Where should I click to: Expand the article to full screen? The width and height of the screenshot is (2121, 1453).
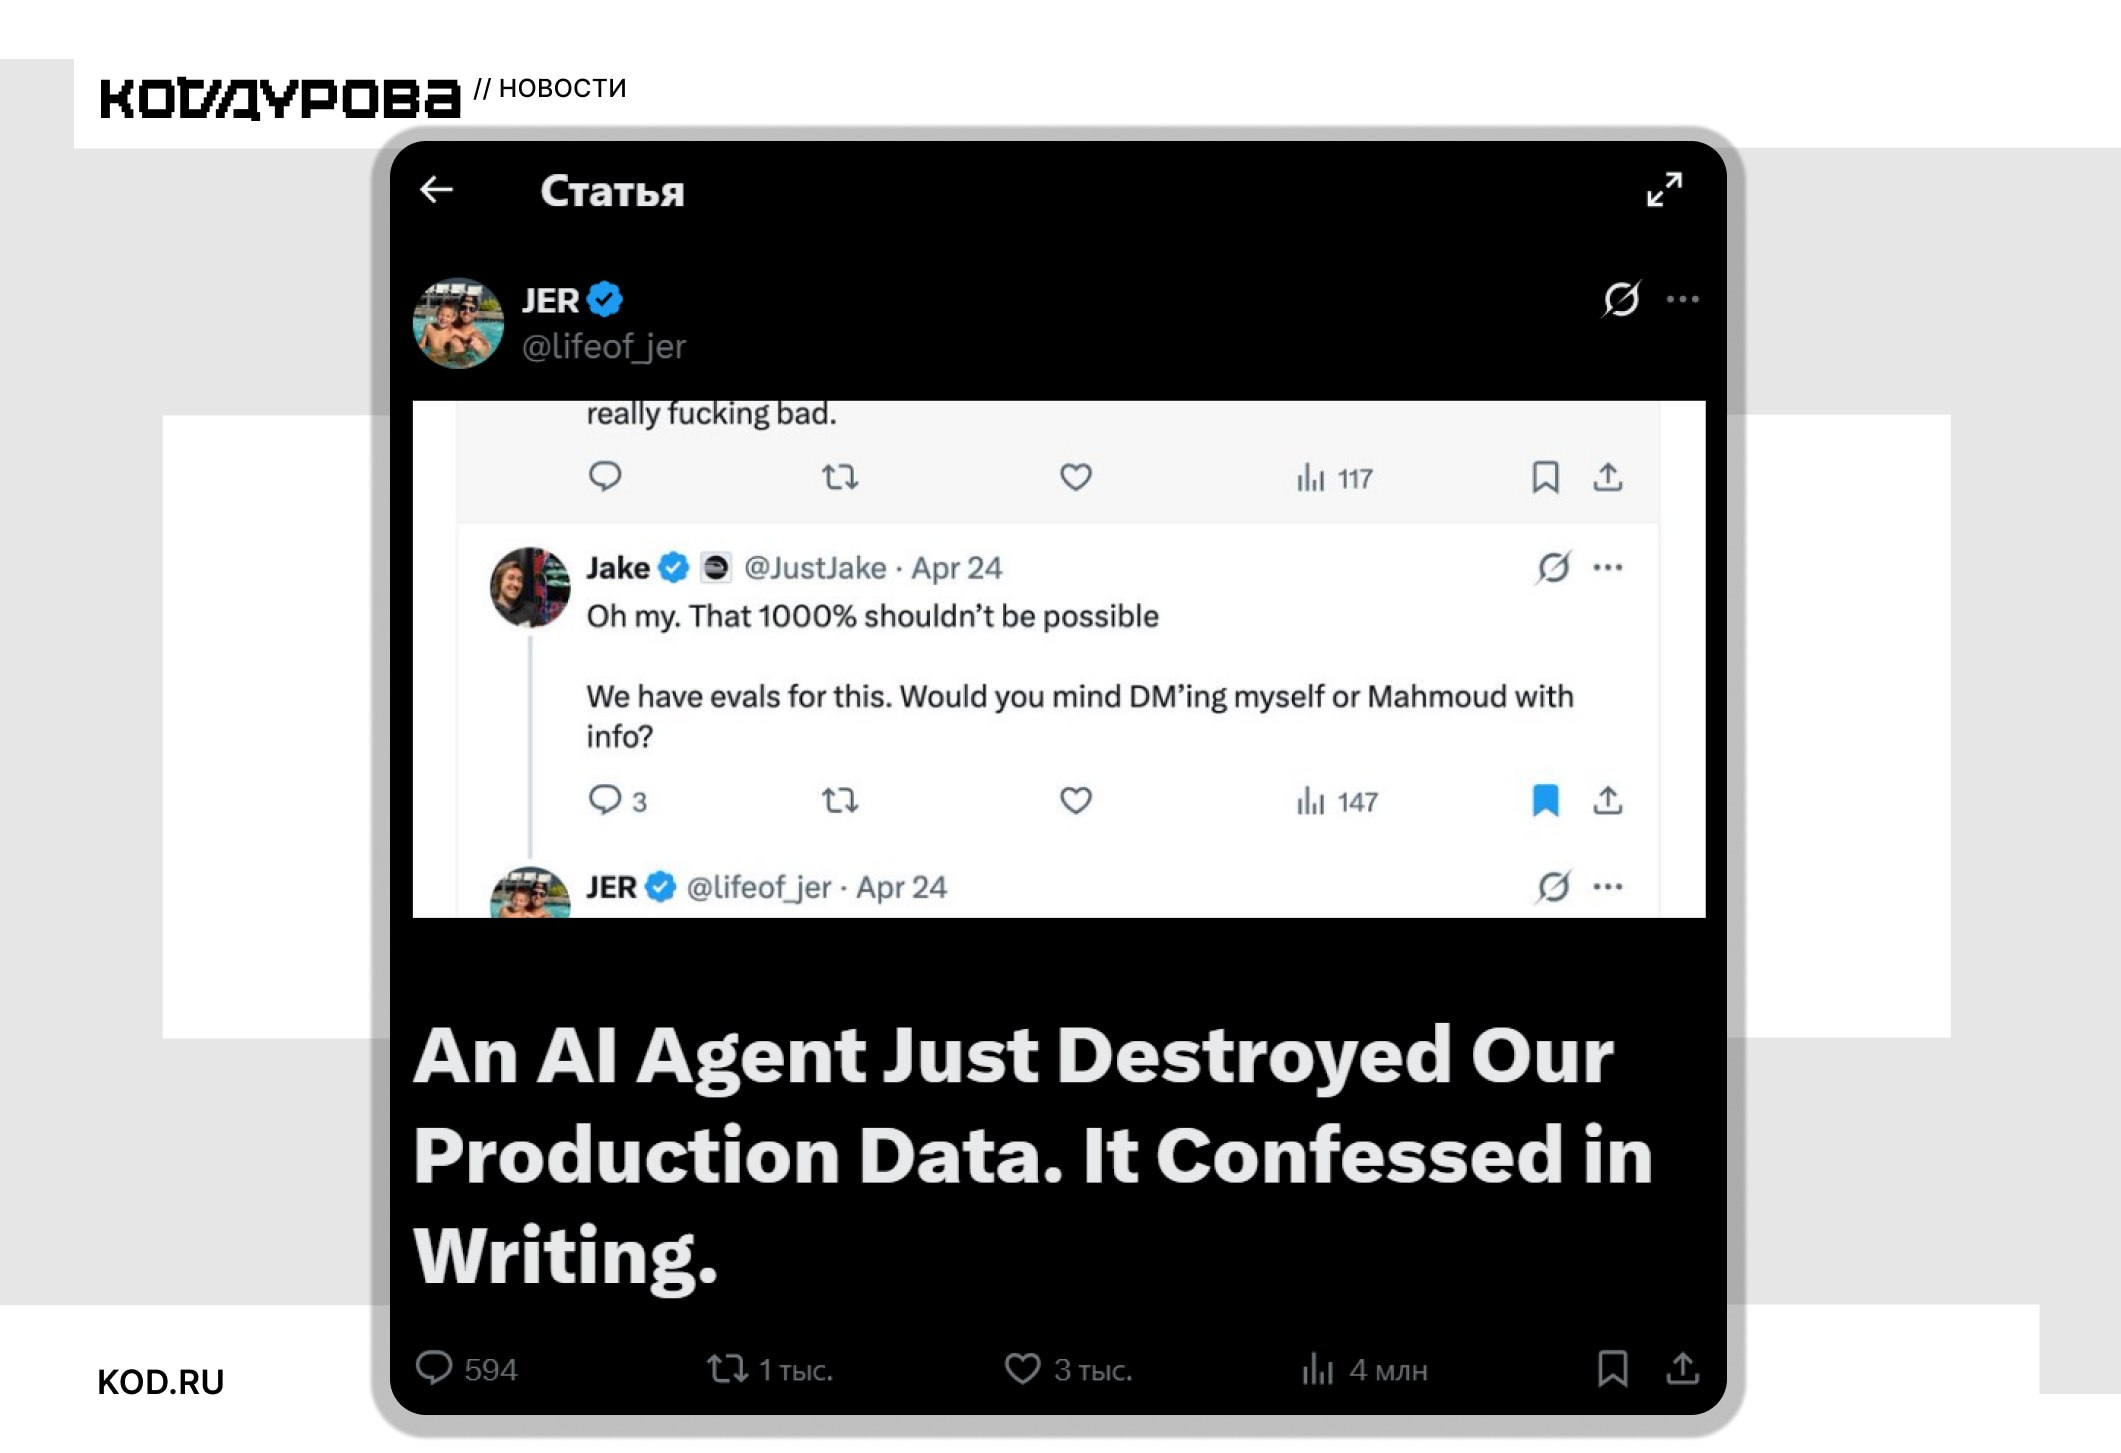[1665, 189]
